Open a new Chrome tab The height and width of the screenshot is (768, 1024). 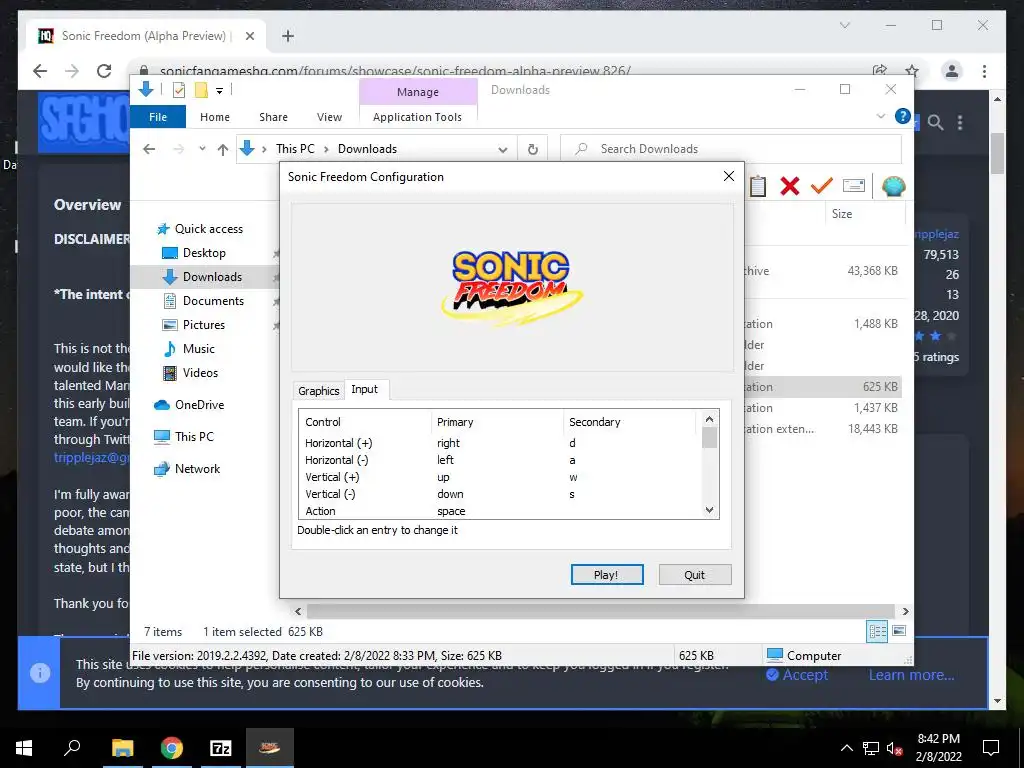tap(287, 36)
